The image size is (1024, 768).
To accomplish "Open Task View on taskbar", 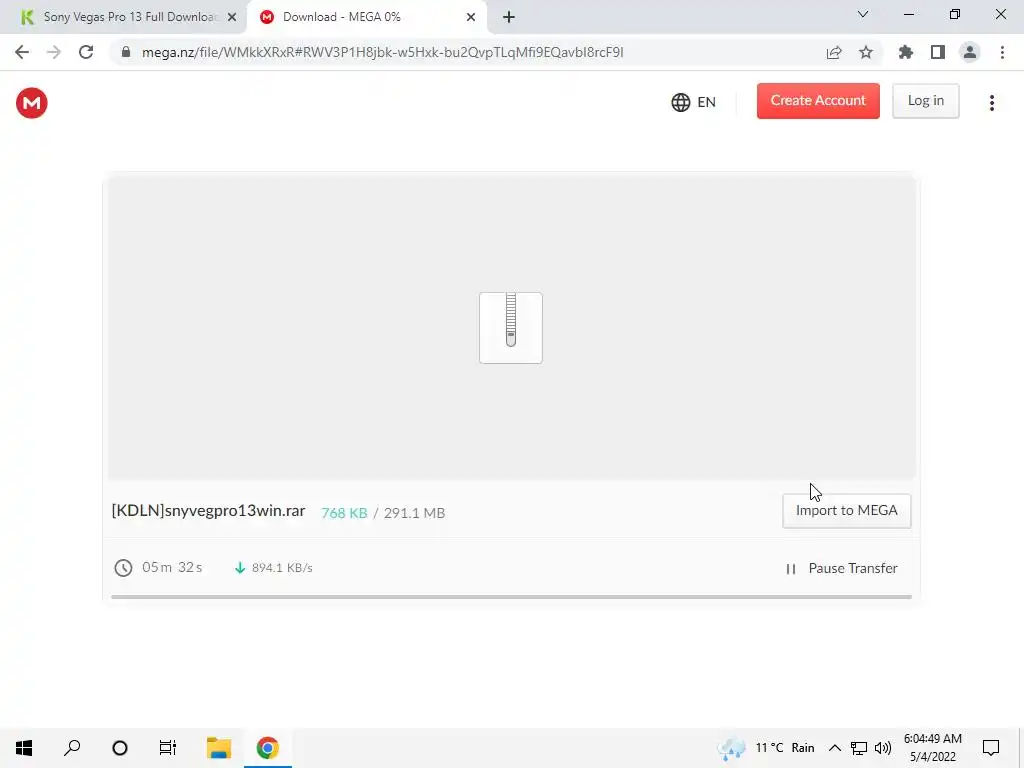I will (168, 748).
